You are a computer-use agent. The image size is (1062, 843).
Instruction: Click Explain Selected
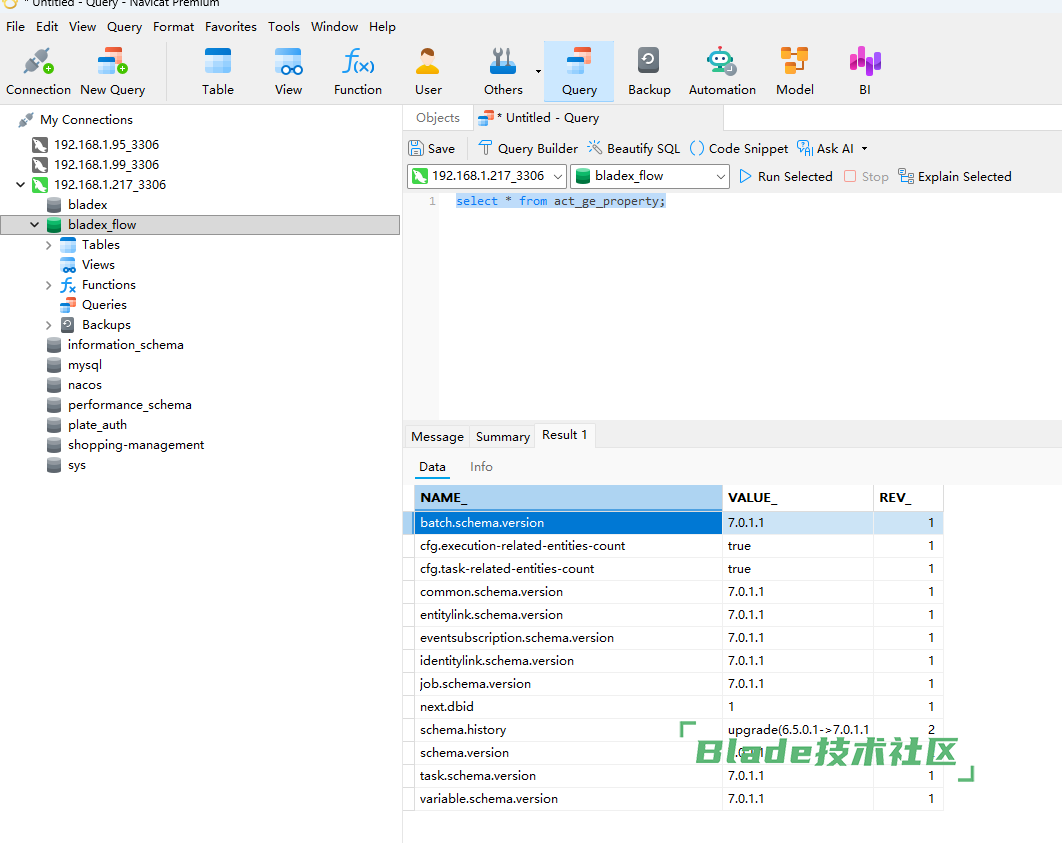pyautogui.click(x=955, y=176)
